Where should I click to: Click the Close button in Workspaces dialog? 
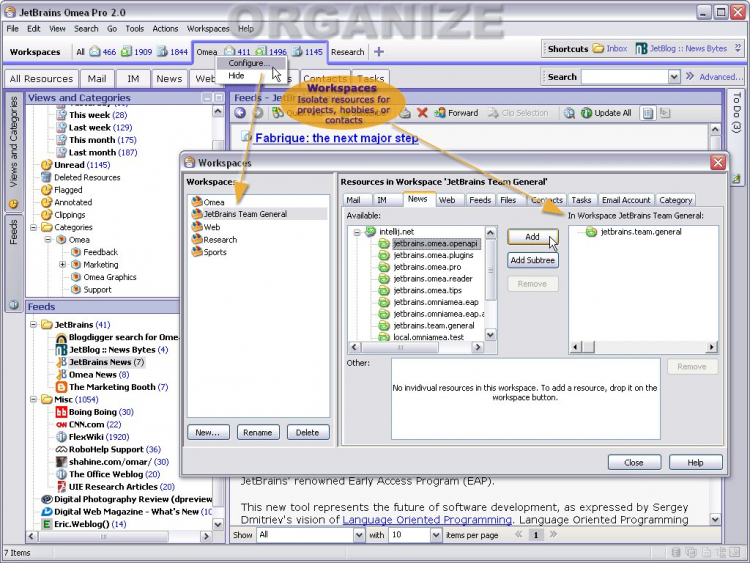pyautogui.click(x=634, y=463)
